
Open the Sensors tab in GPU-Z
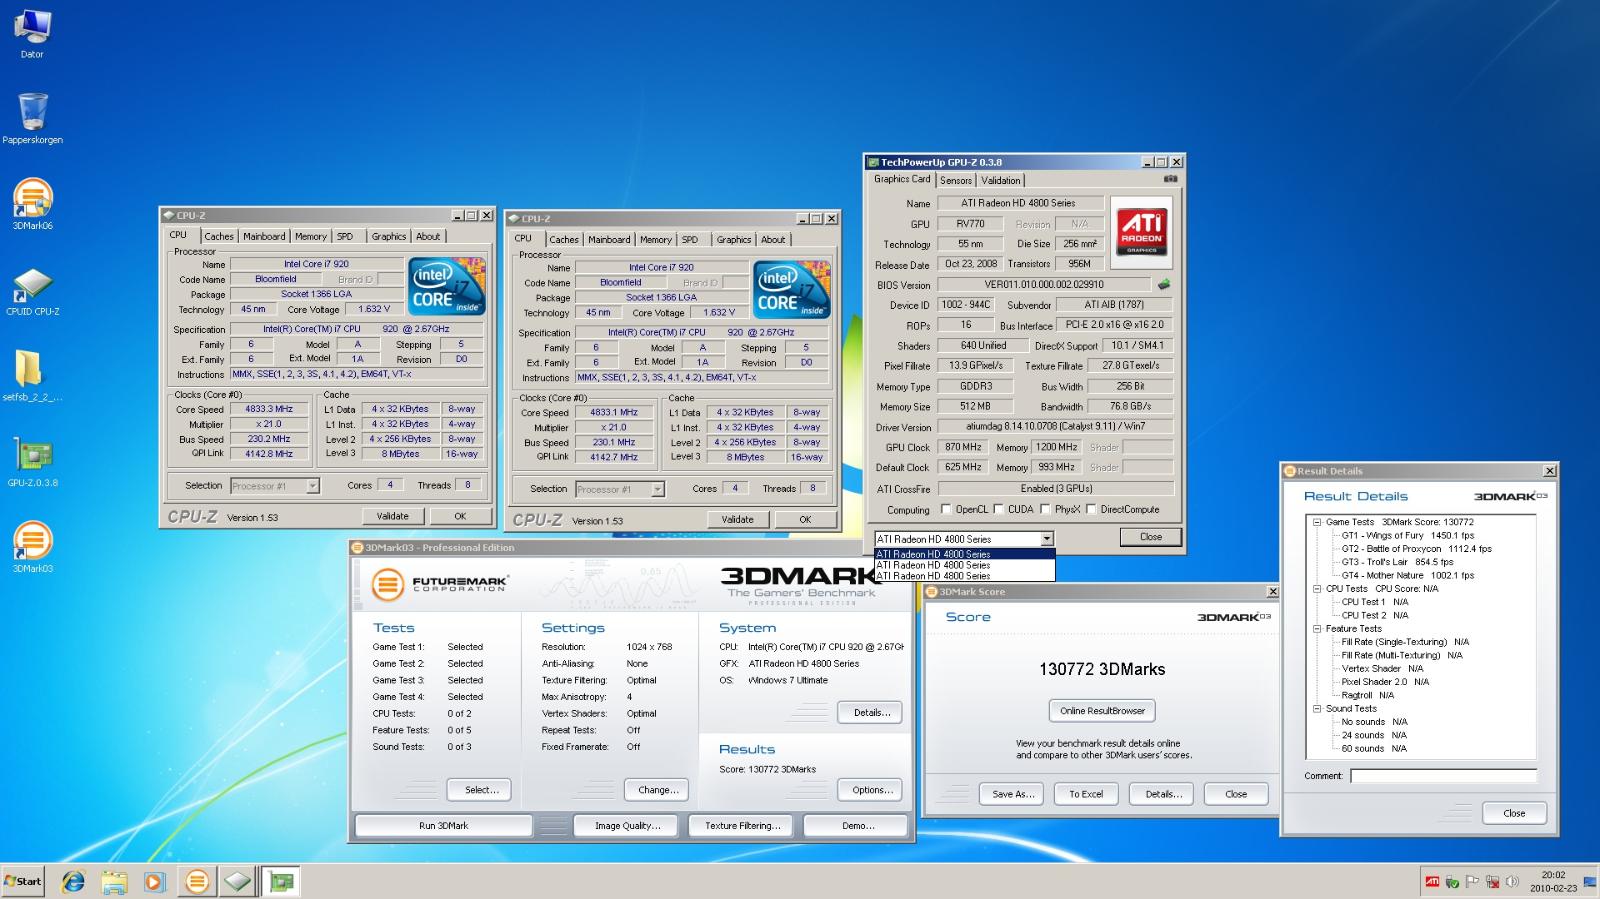(x=956, y=181)
